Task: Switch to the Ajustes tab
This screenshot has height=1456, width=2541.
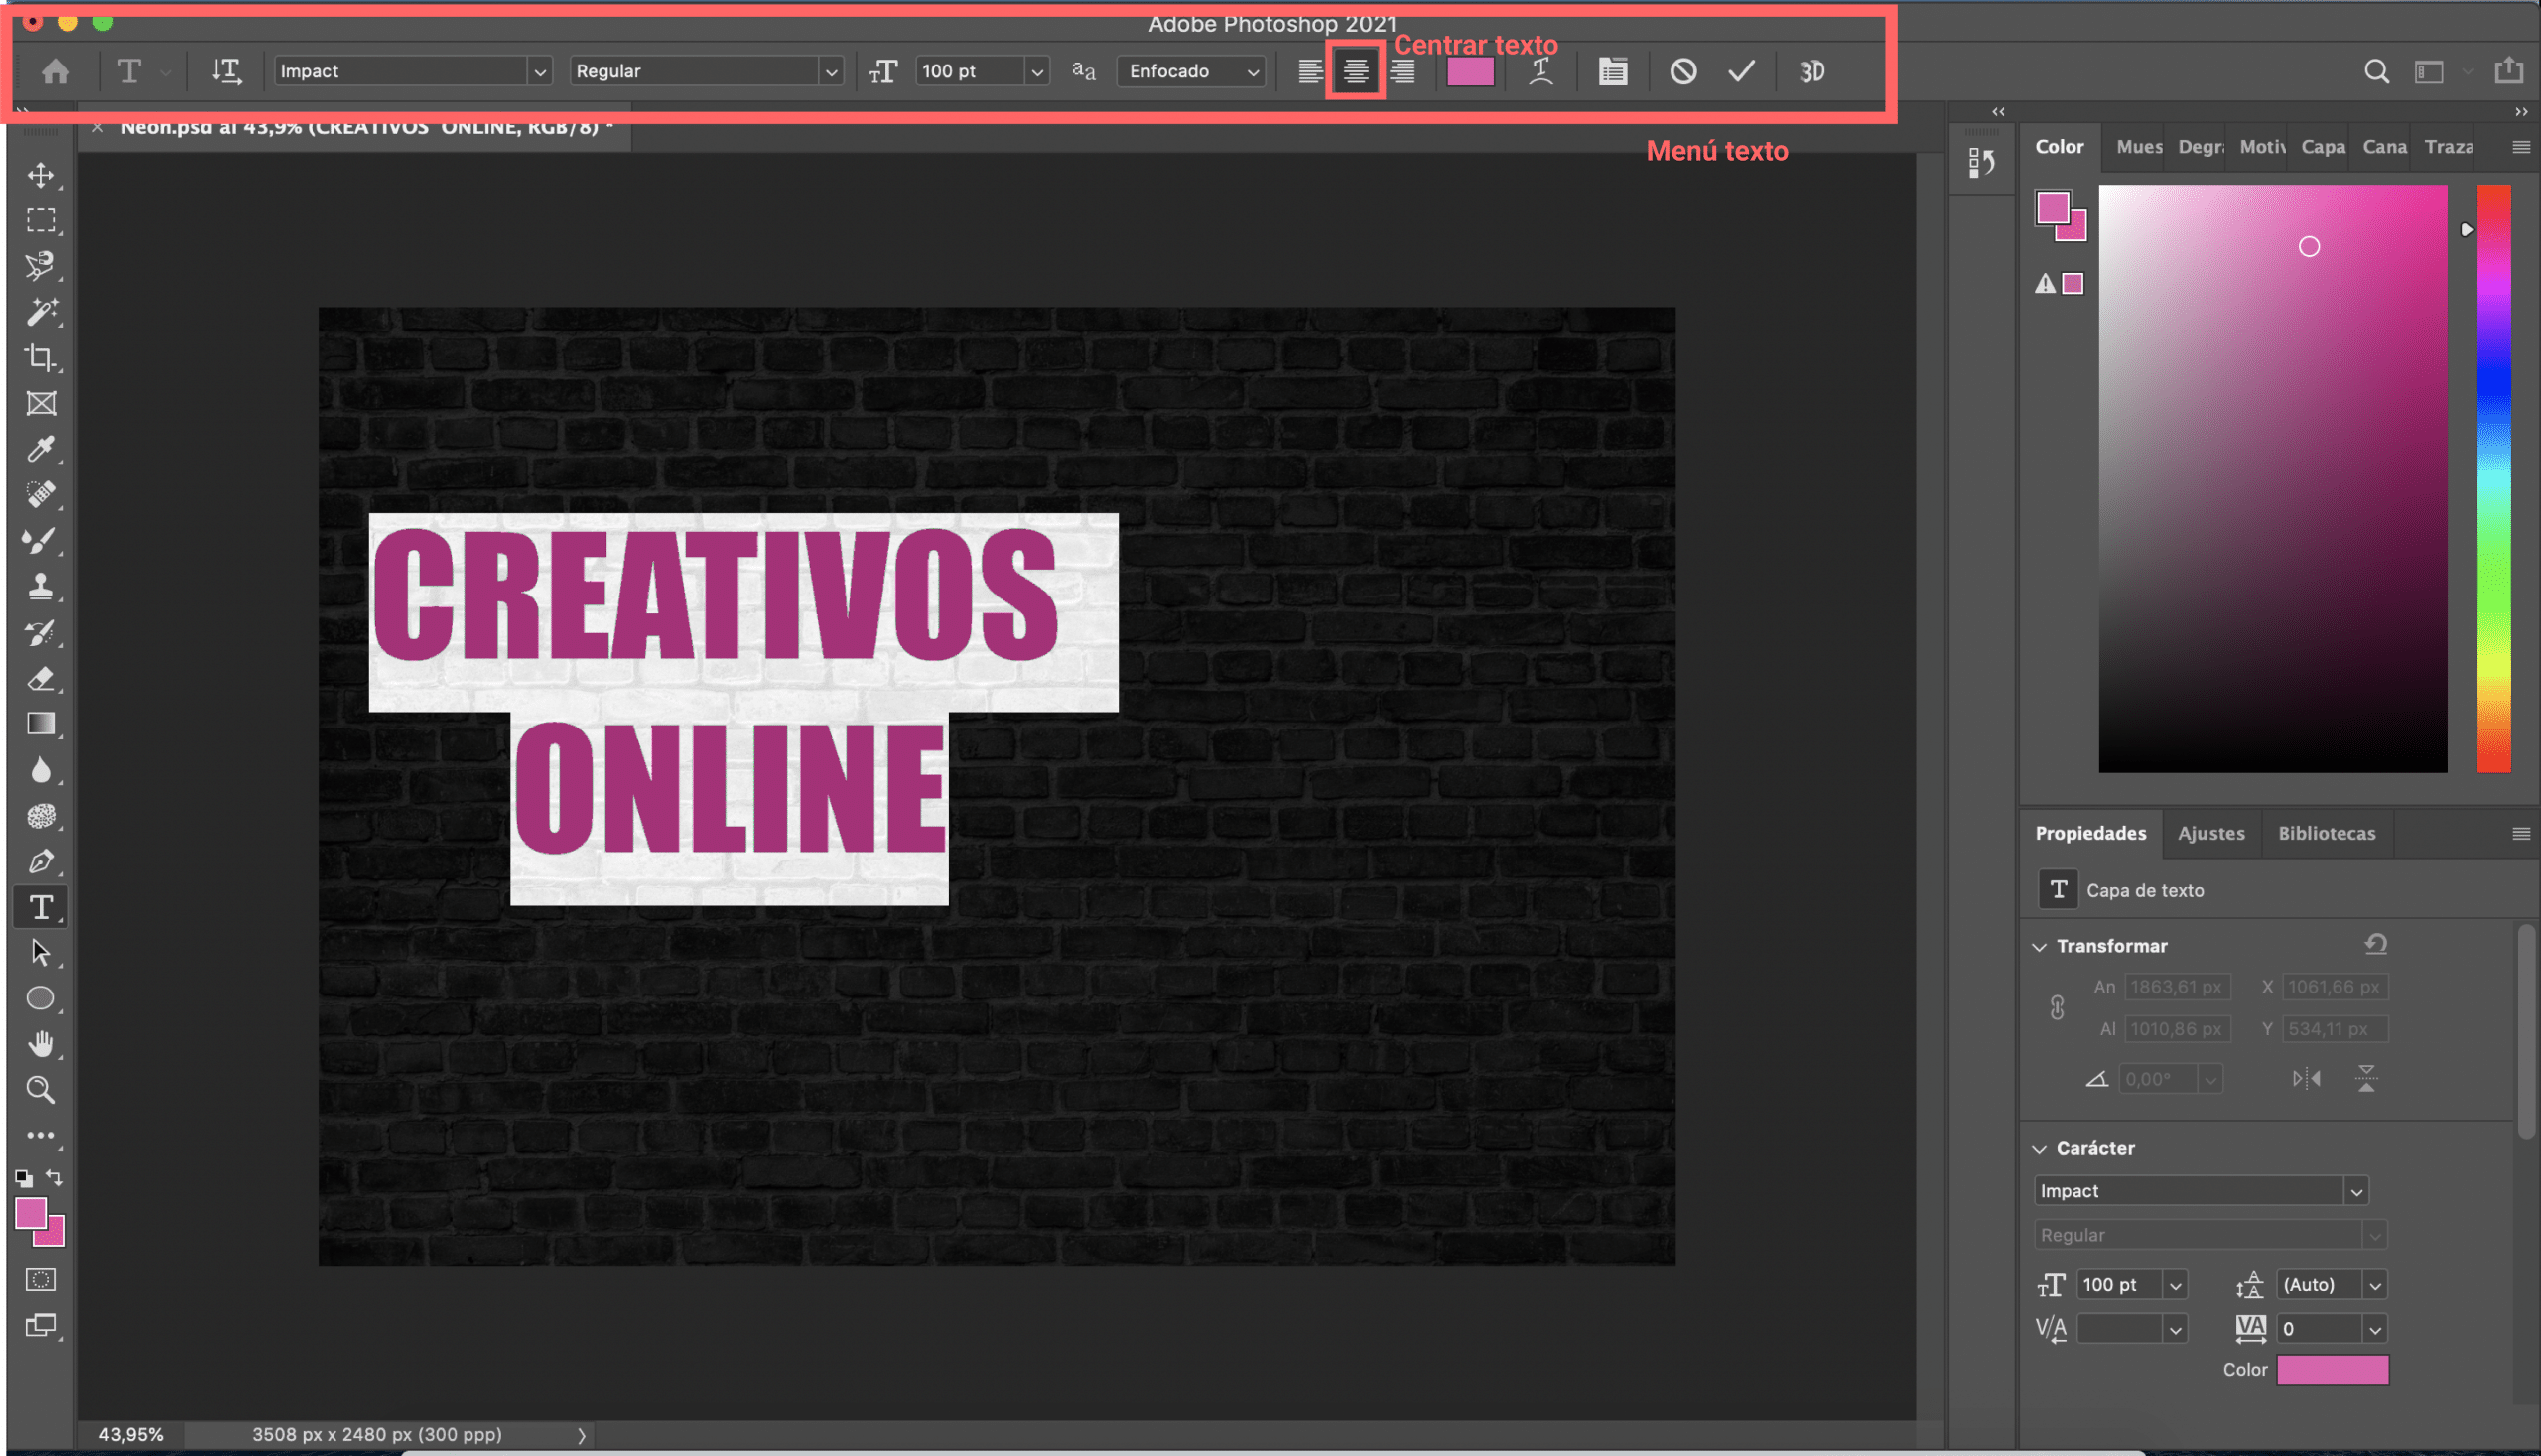Action: [x=2211, y=833]
